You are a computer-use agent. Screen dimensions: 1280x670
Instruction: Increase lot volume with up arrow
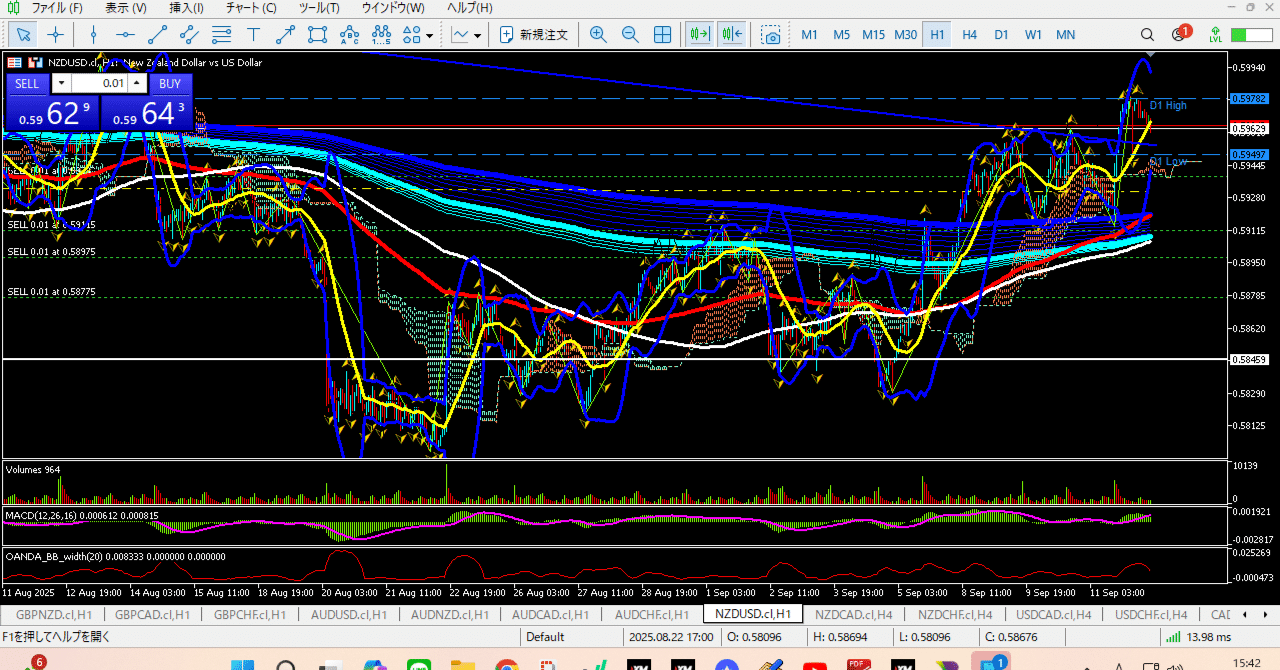137,83
